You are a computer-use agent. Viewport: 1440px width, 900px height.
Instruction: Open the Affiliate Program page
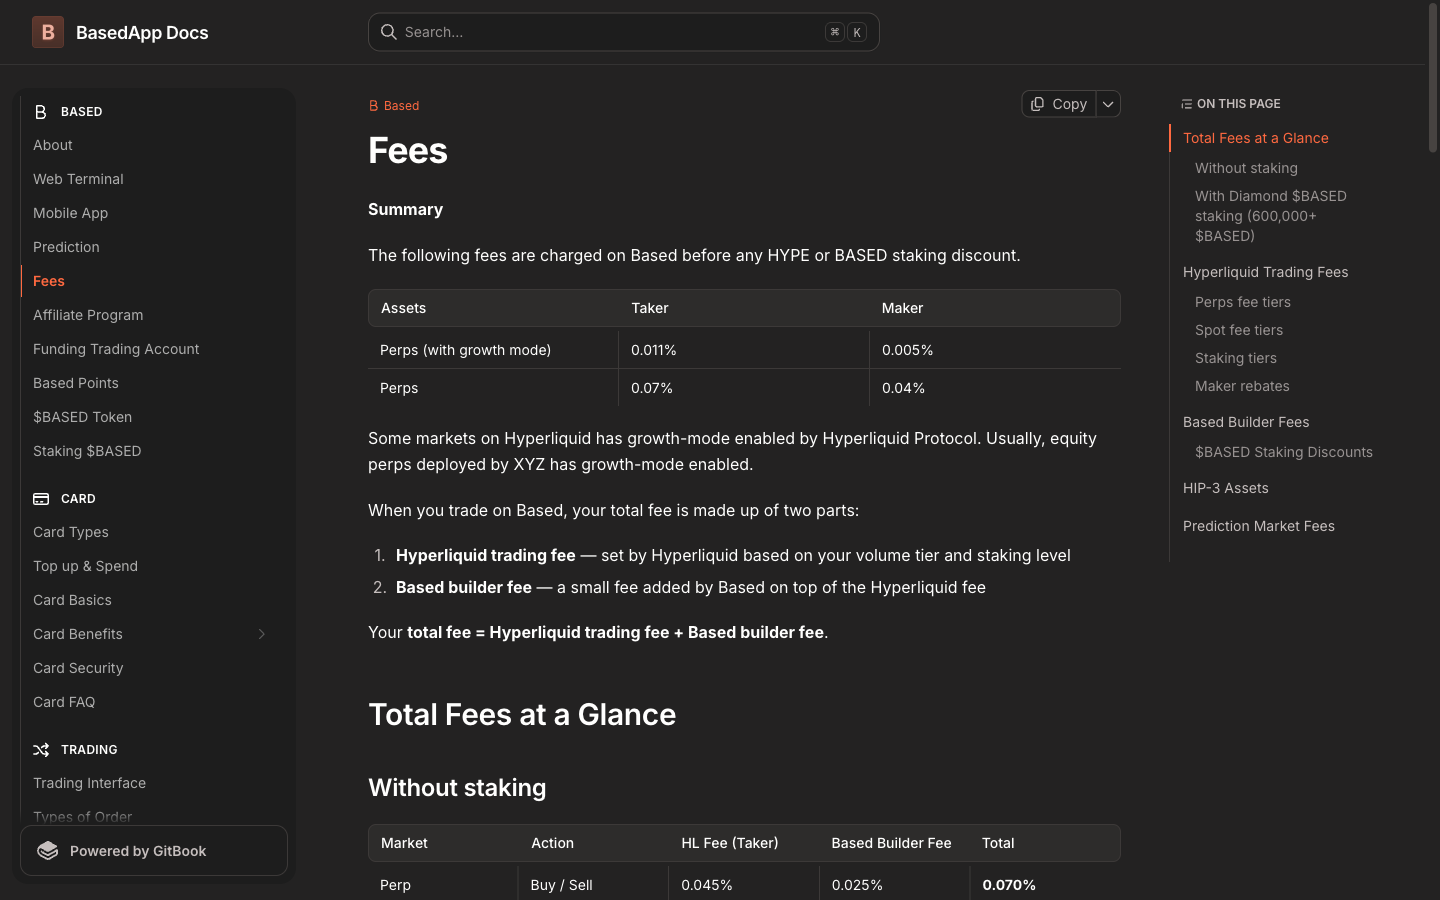pos(154,315)
